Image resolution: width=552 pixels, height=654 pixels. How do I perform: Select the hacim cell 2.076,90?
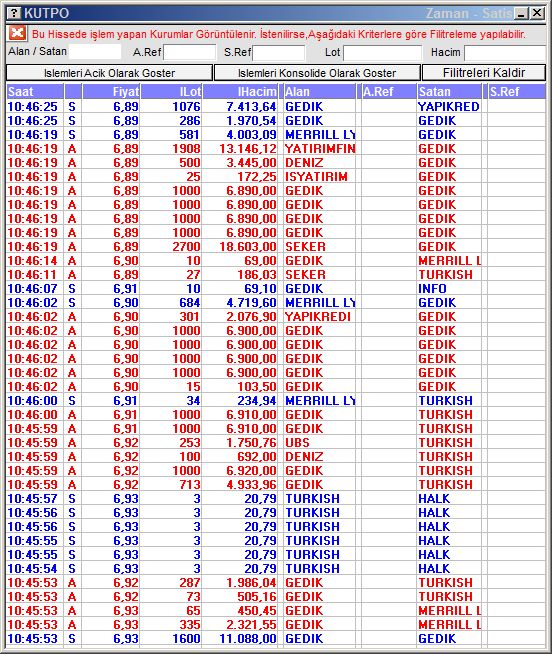240,317
